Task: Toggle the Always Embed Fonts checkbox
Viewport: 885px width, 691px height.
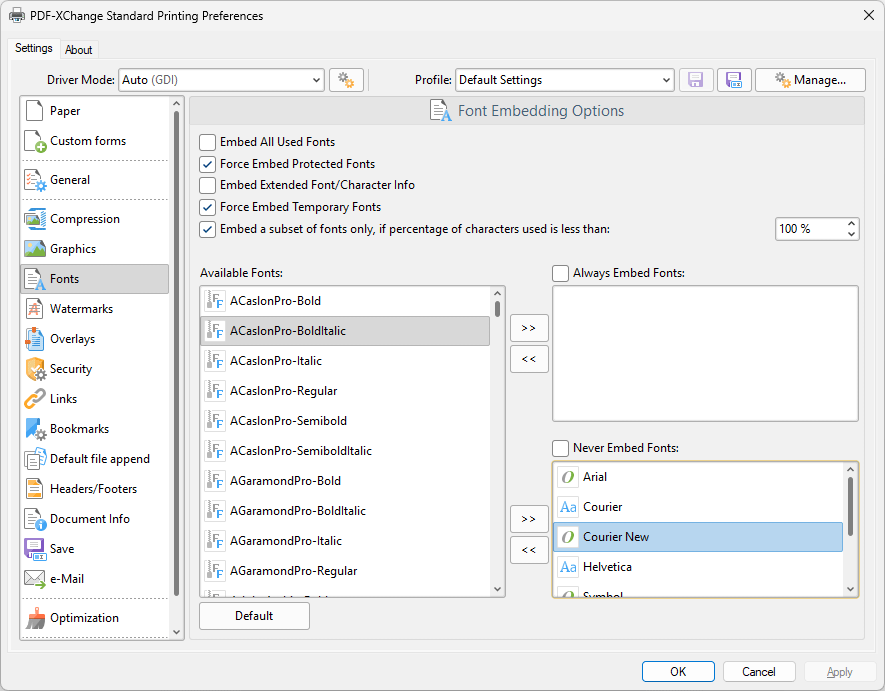Action: (561, 273)
